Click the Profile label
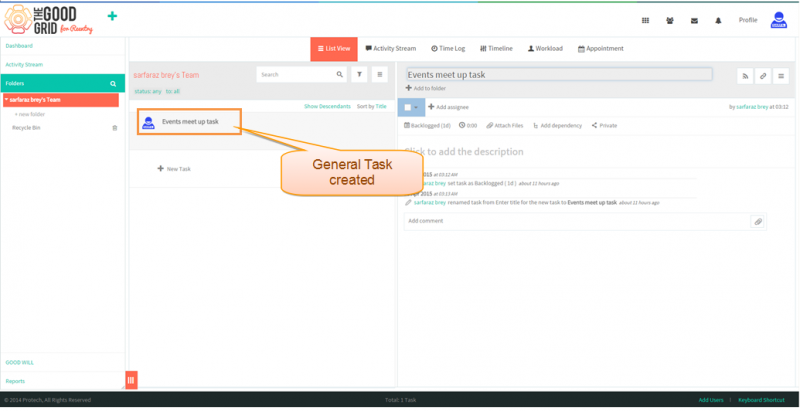 point(748,20)
